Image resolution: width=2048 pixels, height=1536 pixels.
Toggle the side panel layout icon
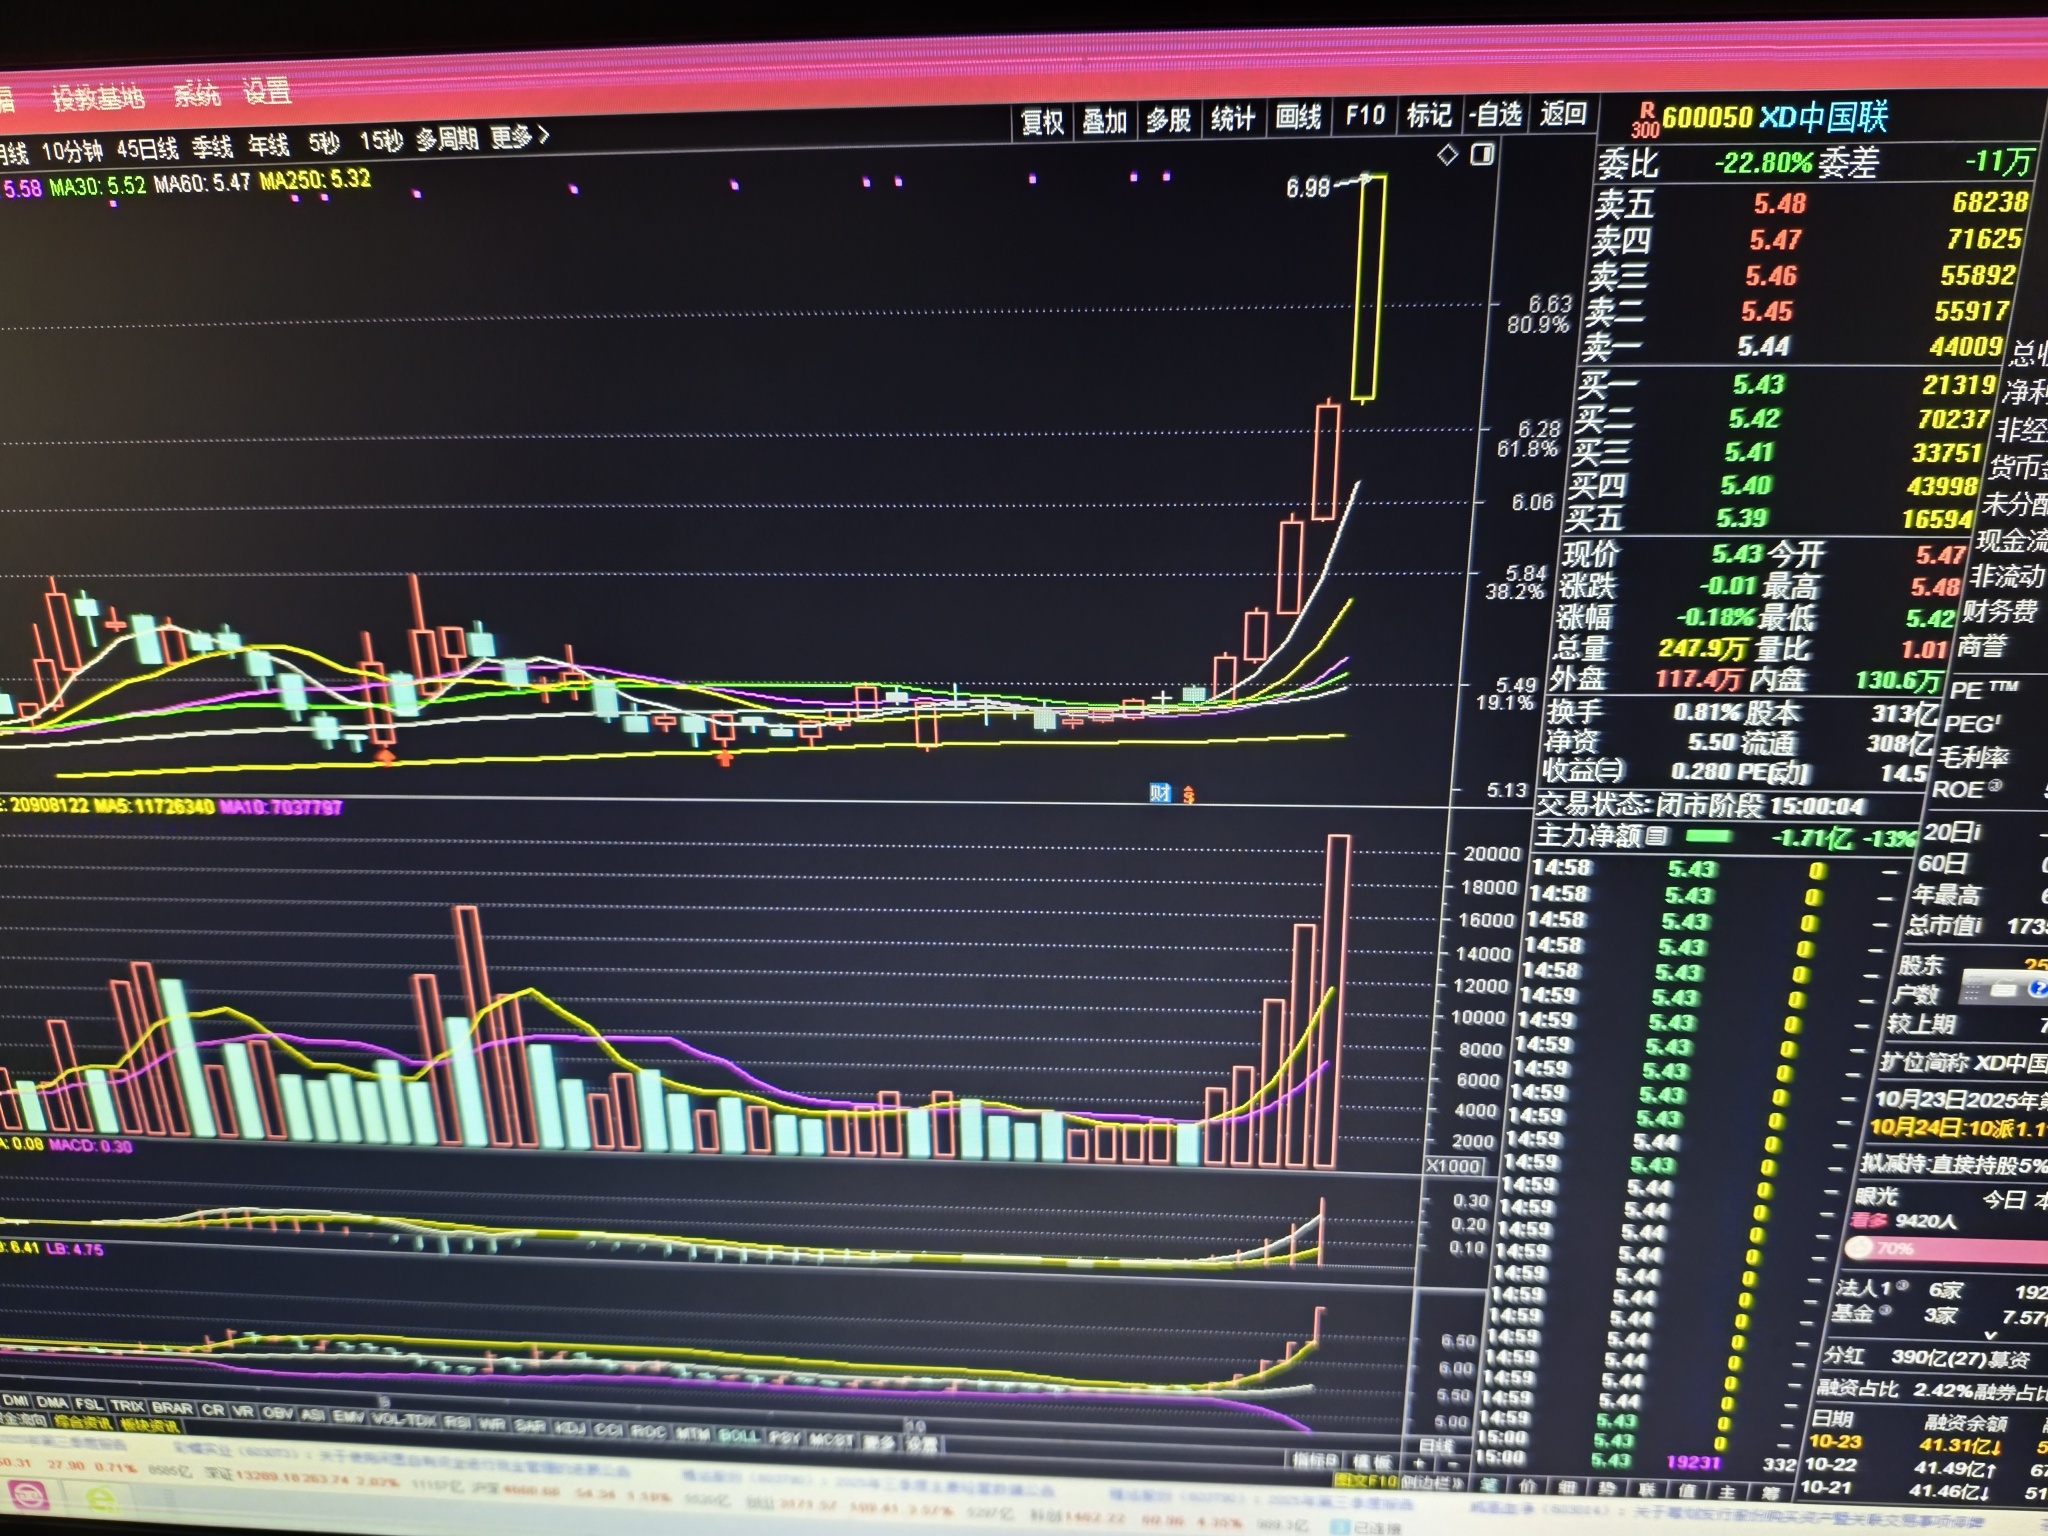(1482, 154)
